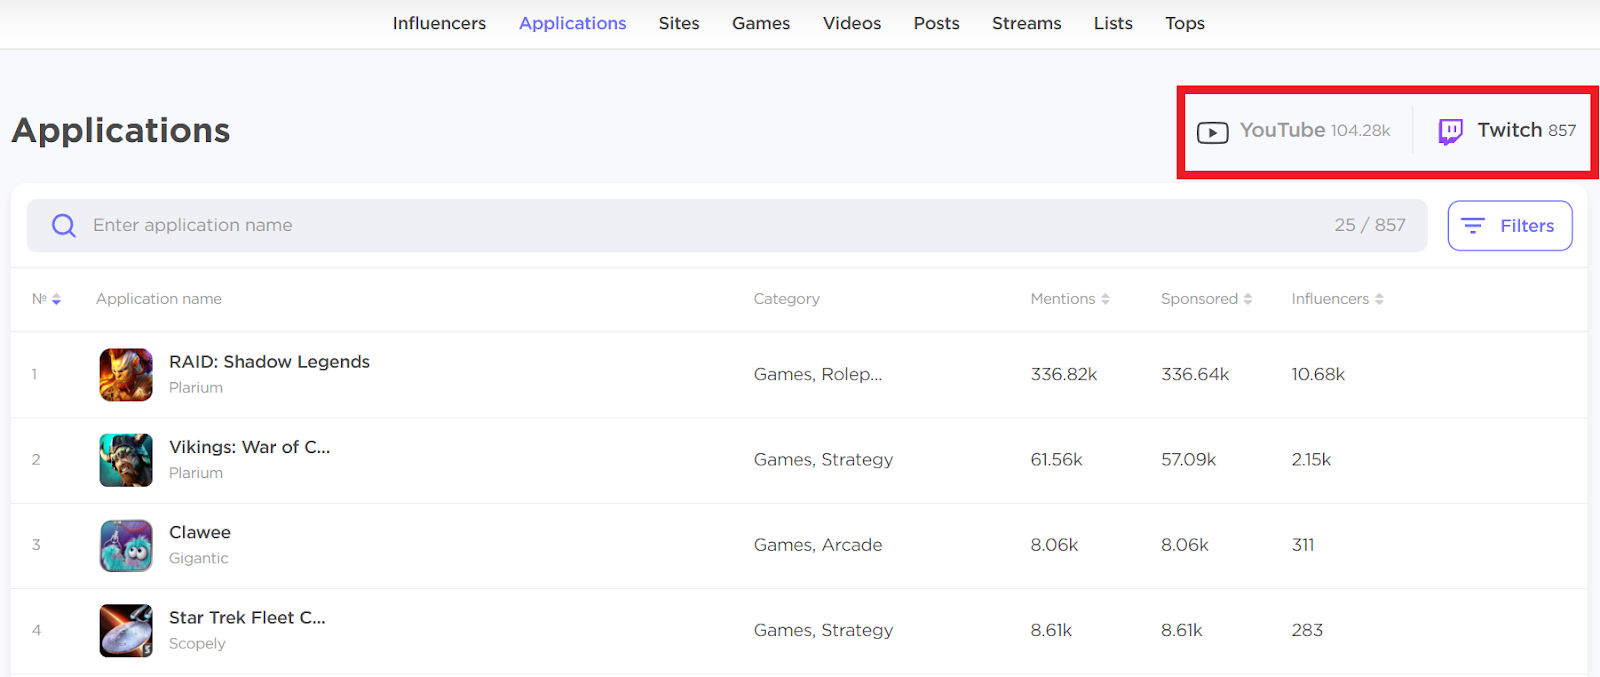The height and width of the screenshot is (677, 1600).
Task: Click the 25 / 857 results counter
Action: pos(1370,226)
